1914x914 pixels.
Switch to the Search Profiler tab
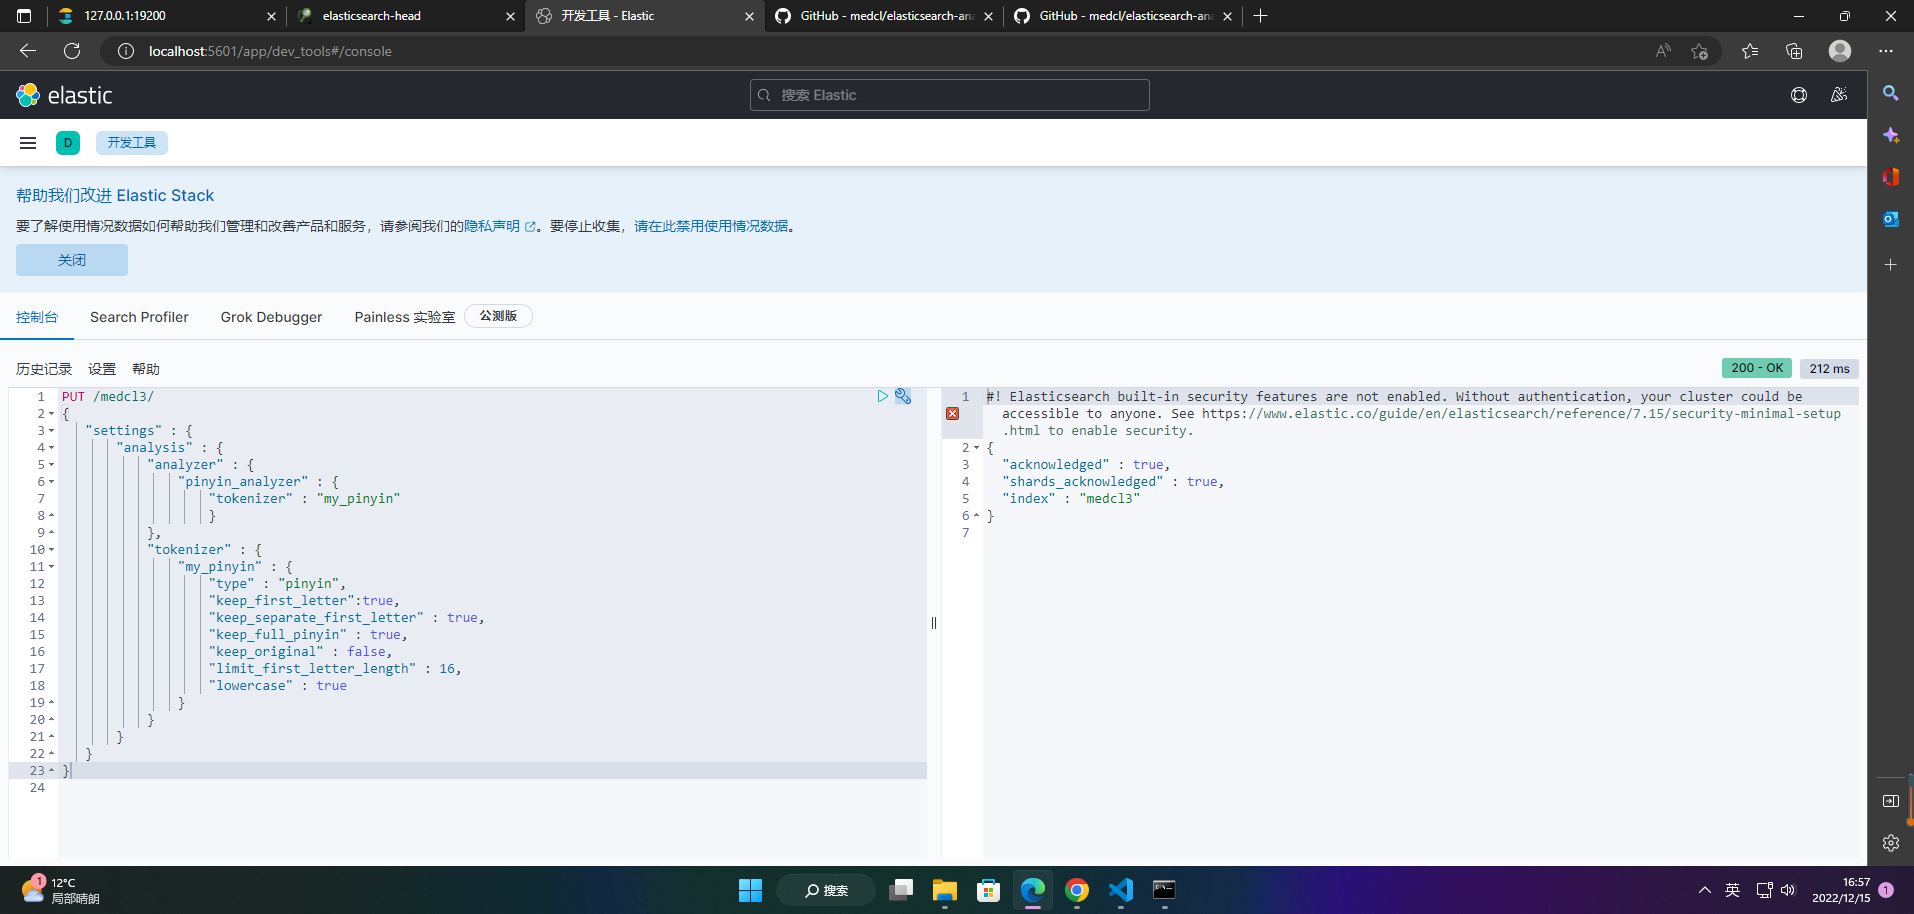[x=139, y=317]
